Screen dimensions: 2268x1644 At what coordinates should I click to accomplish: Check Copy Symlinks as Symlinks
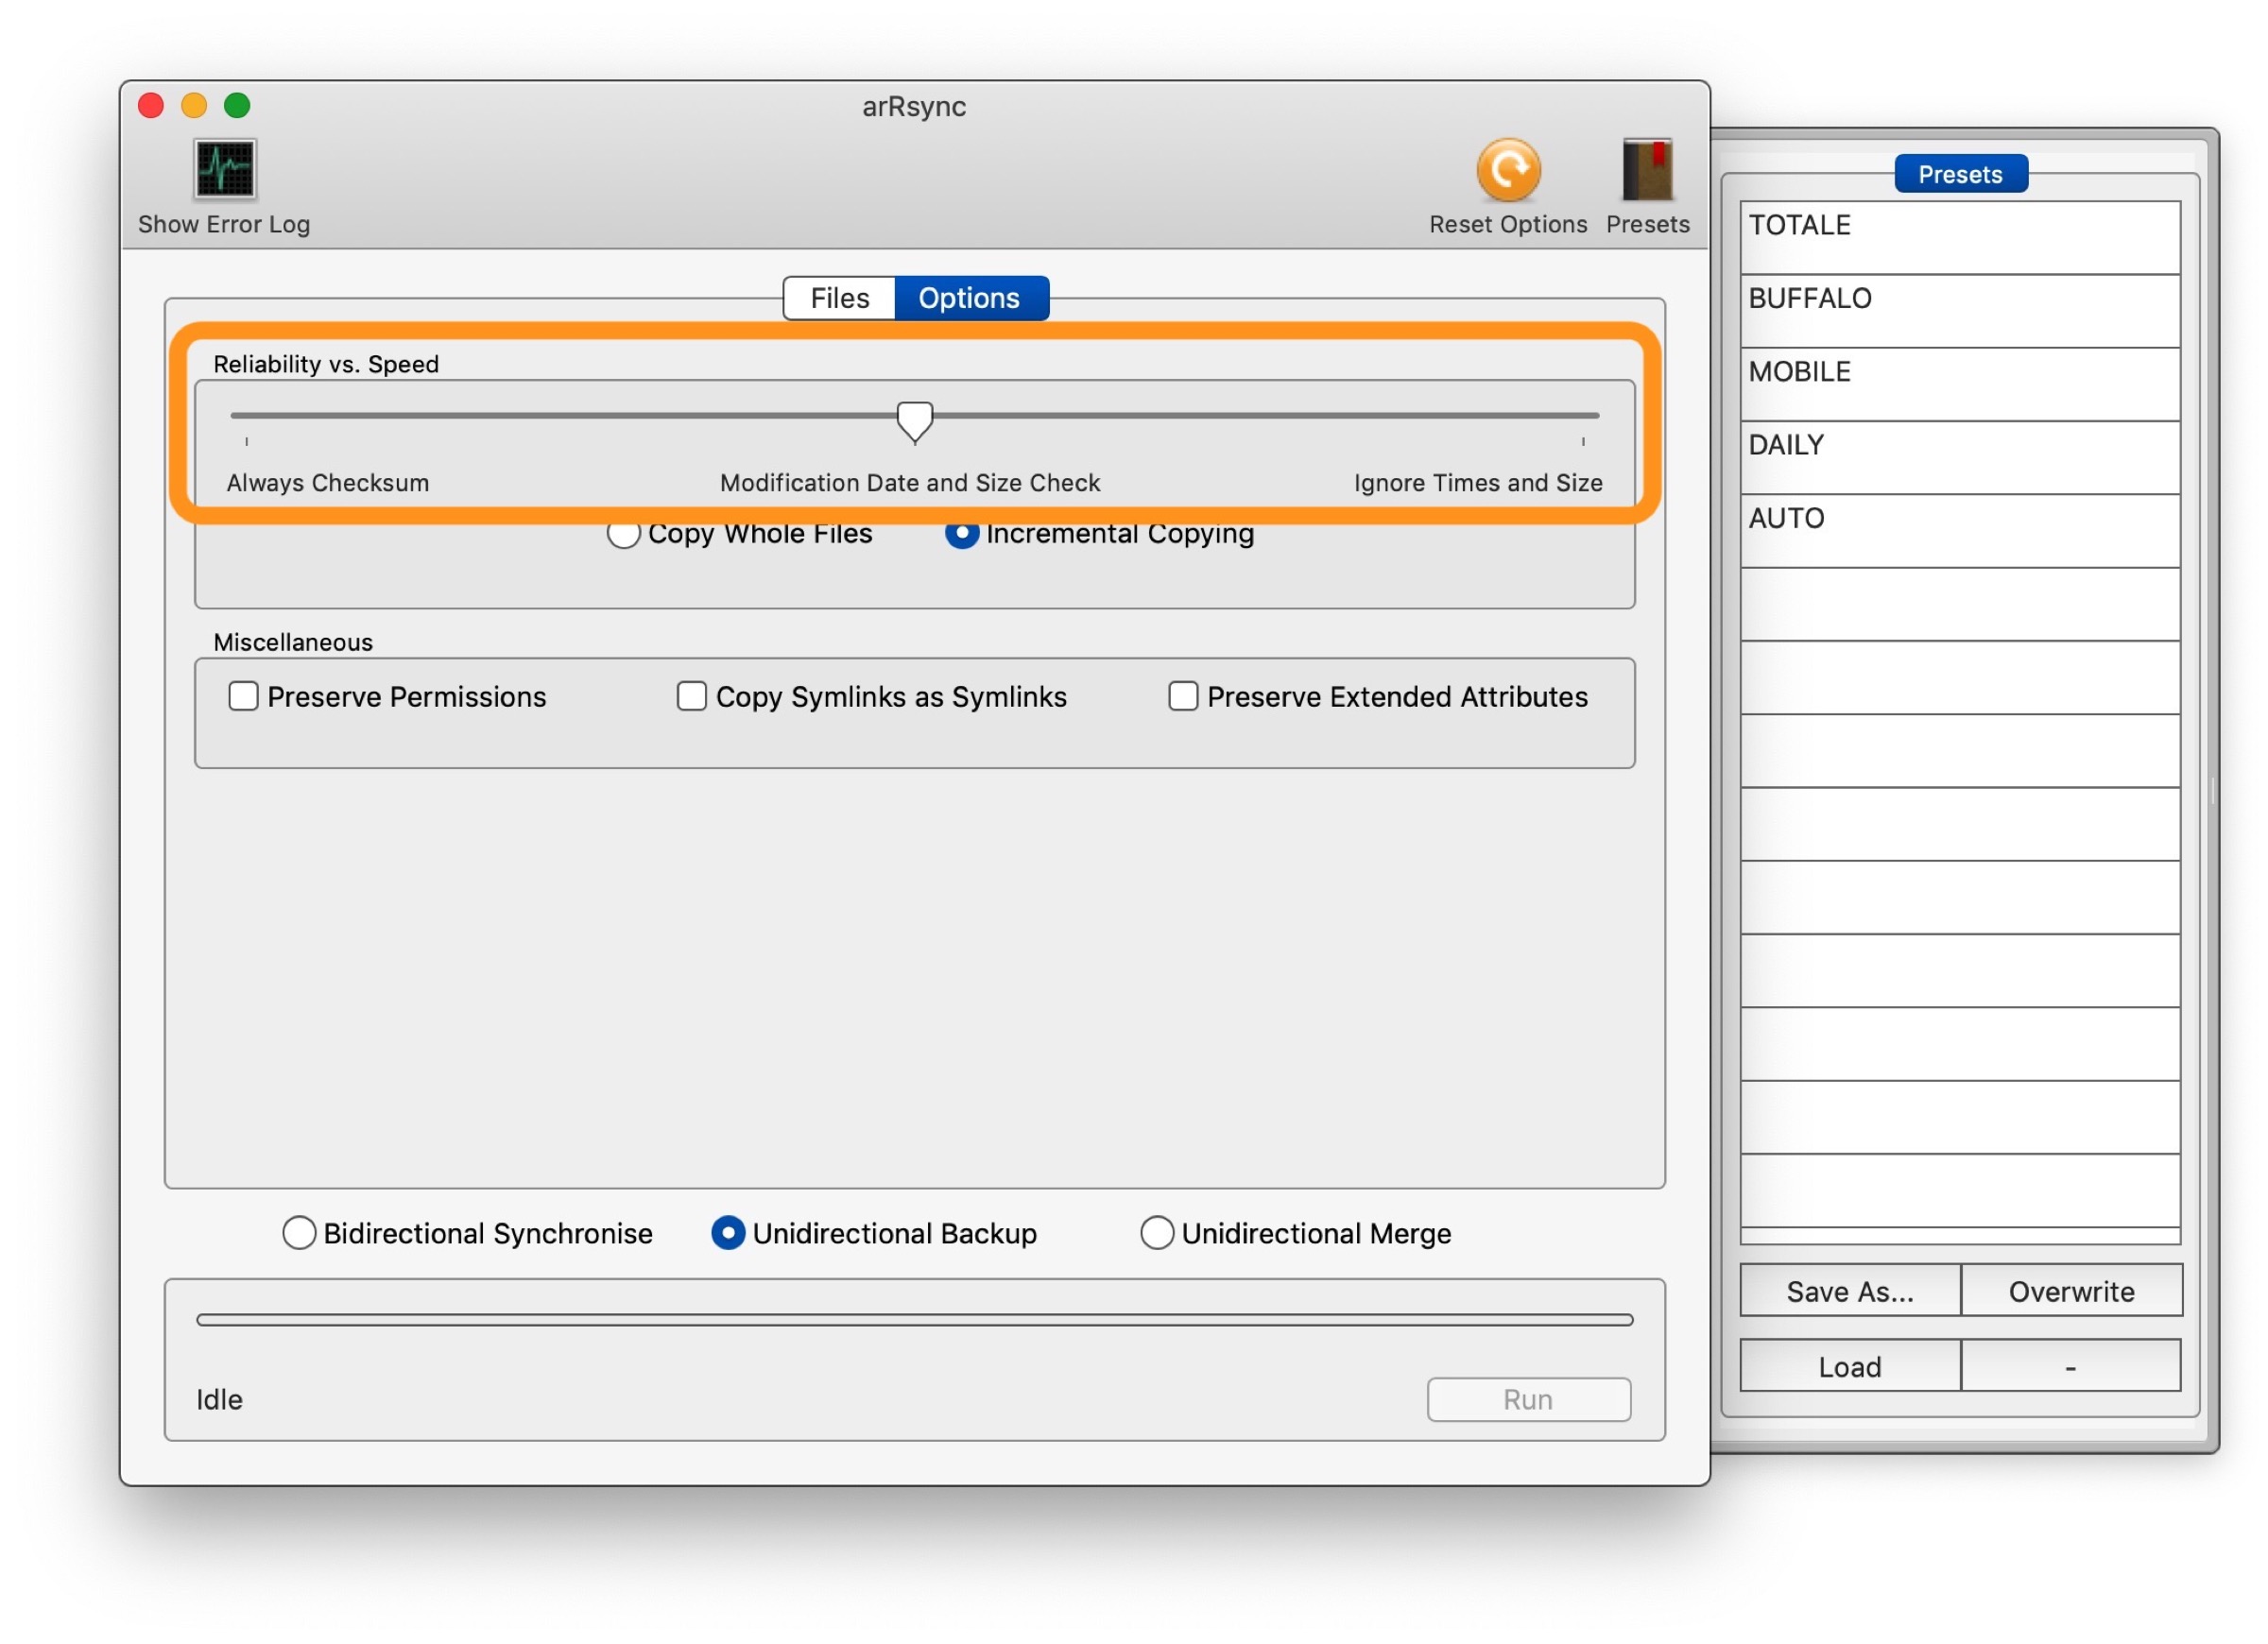[692, 696]
